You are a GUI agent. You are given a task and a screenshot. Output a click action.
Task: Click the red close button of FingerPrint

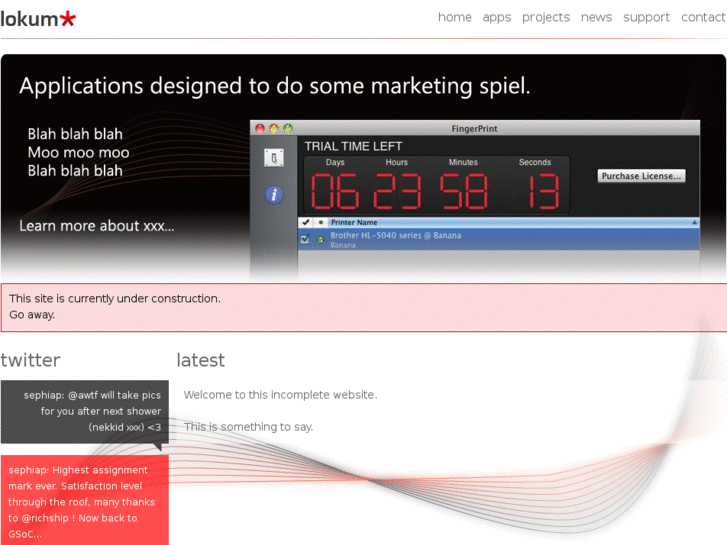point(260,128)
